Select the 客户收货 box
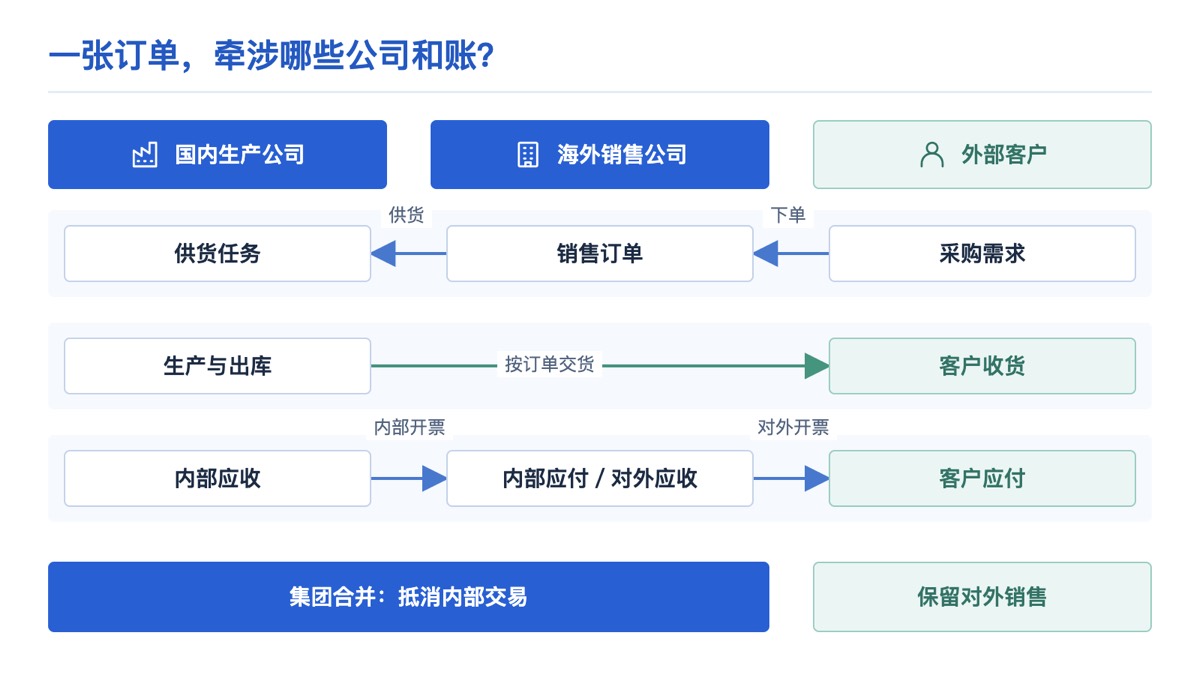Image resolution: width=1200 pixels, height=675 pixels. point(982,366)
